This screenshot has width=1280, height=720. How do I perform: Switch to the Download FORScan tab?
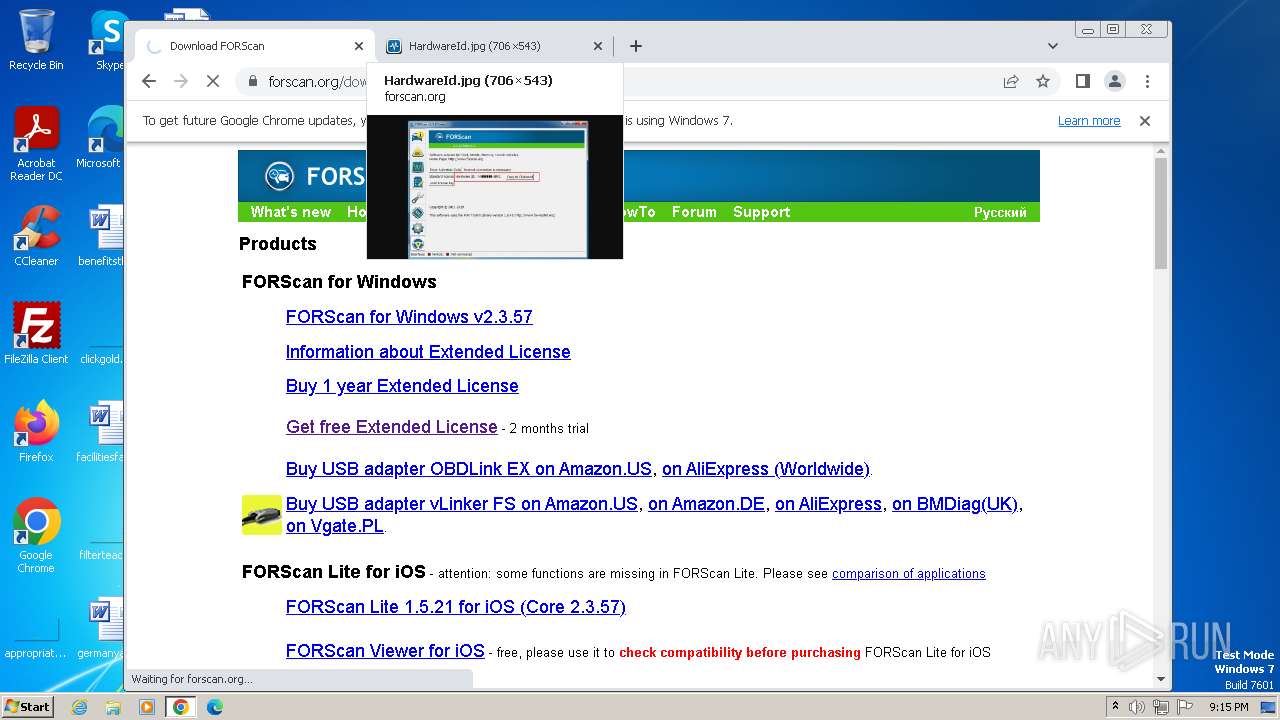click(255, 46)
